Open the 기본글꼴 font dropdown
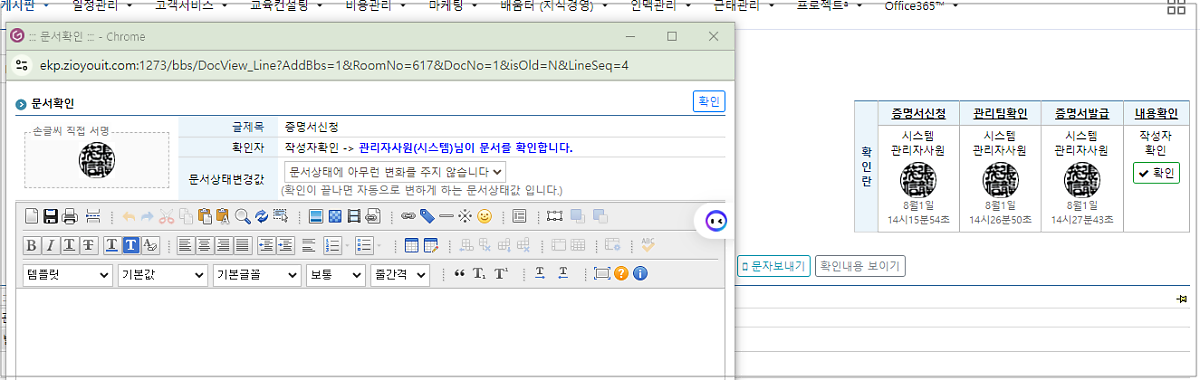The height and width of the screenshot is (380, 1200). coord(256,274)
